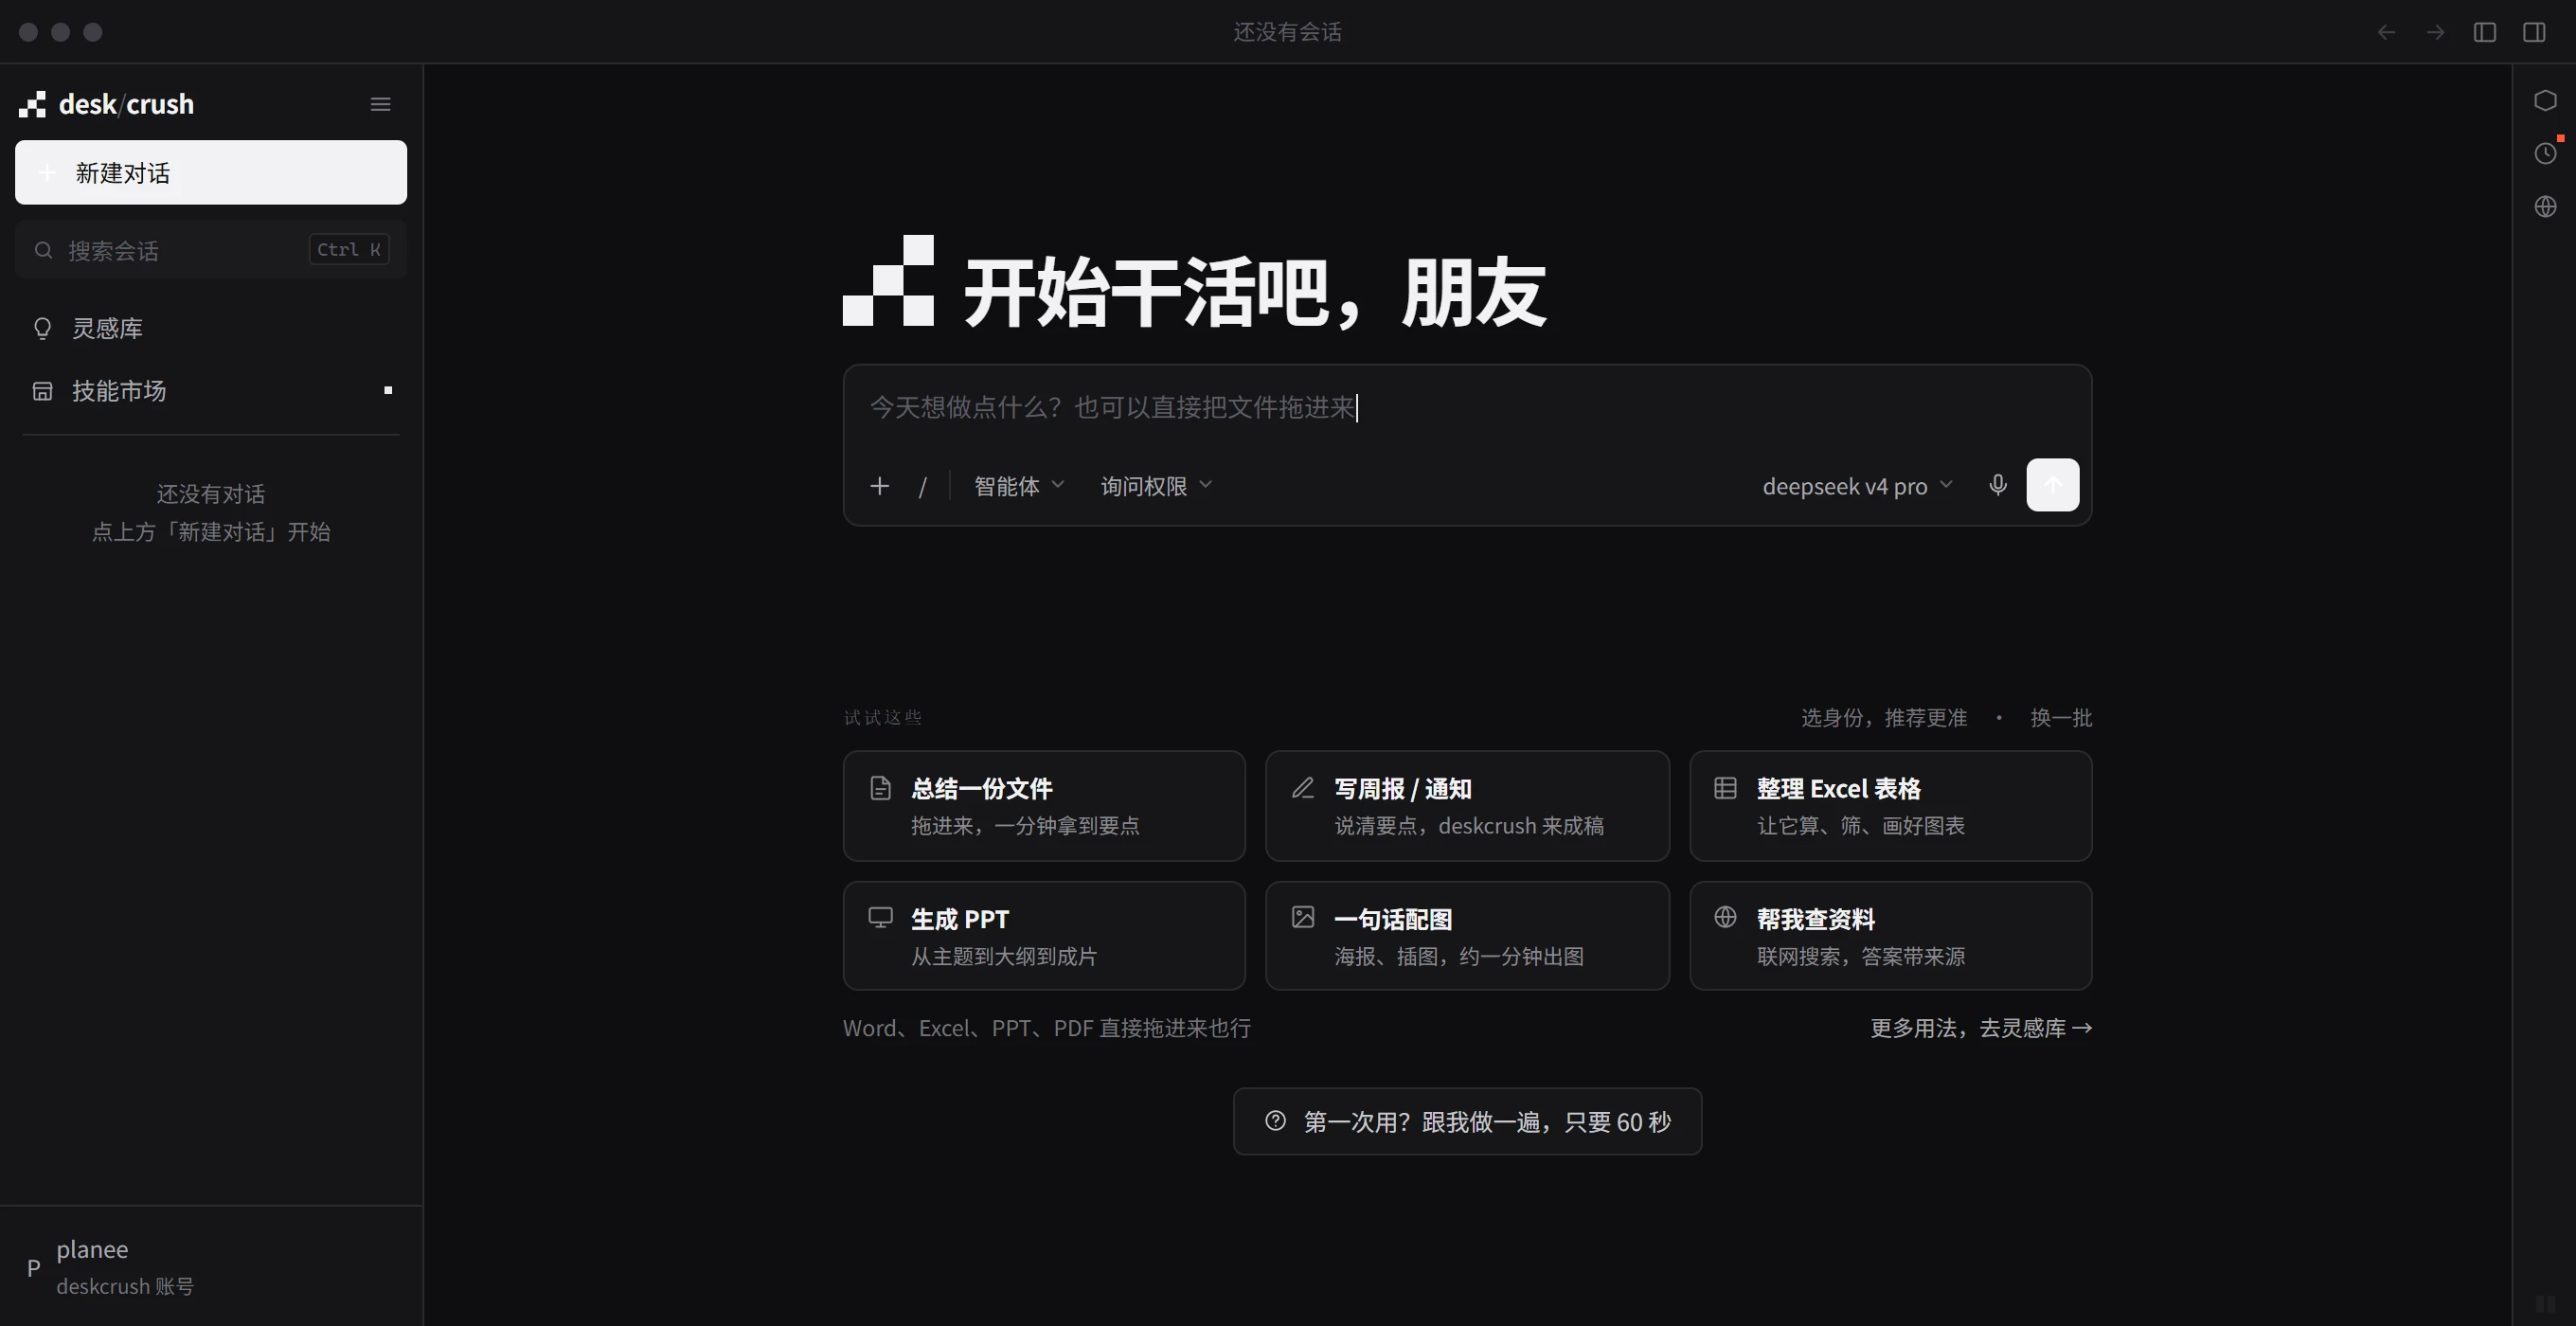Click the plus icon in 新建对话 button
2576x1326 pixels.
(x=47, y=173)
